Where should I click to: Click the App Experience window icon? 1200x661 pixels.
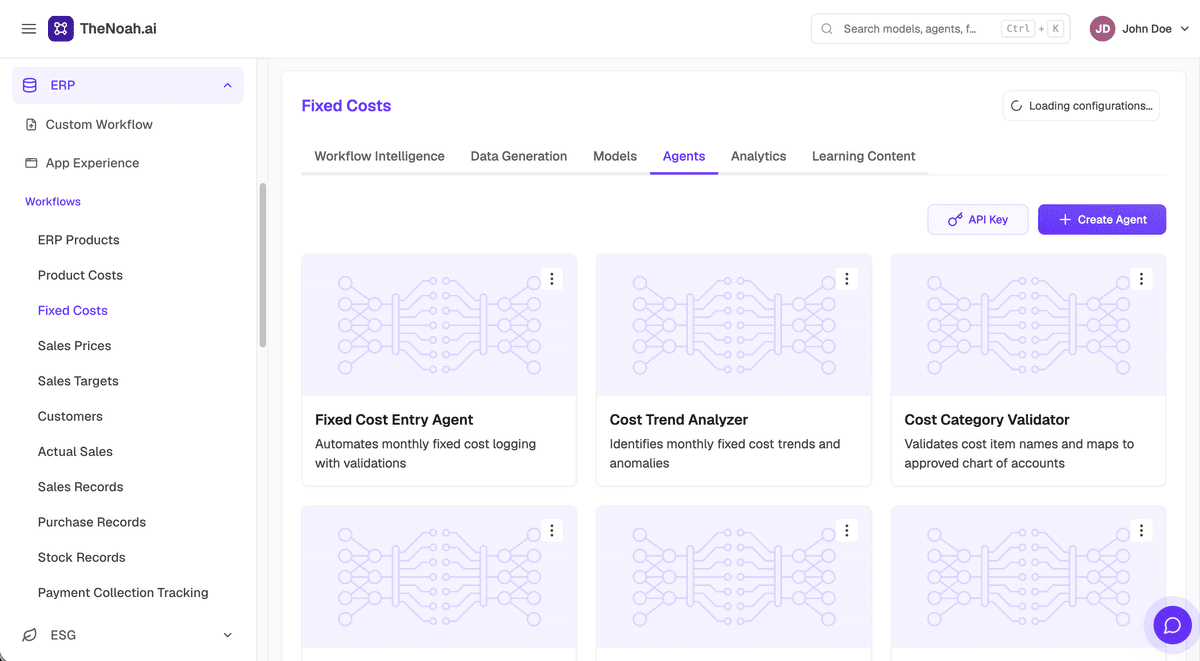click(x=31, y=163)
